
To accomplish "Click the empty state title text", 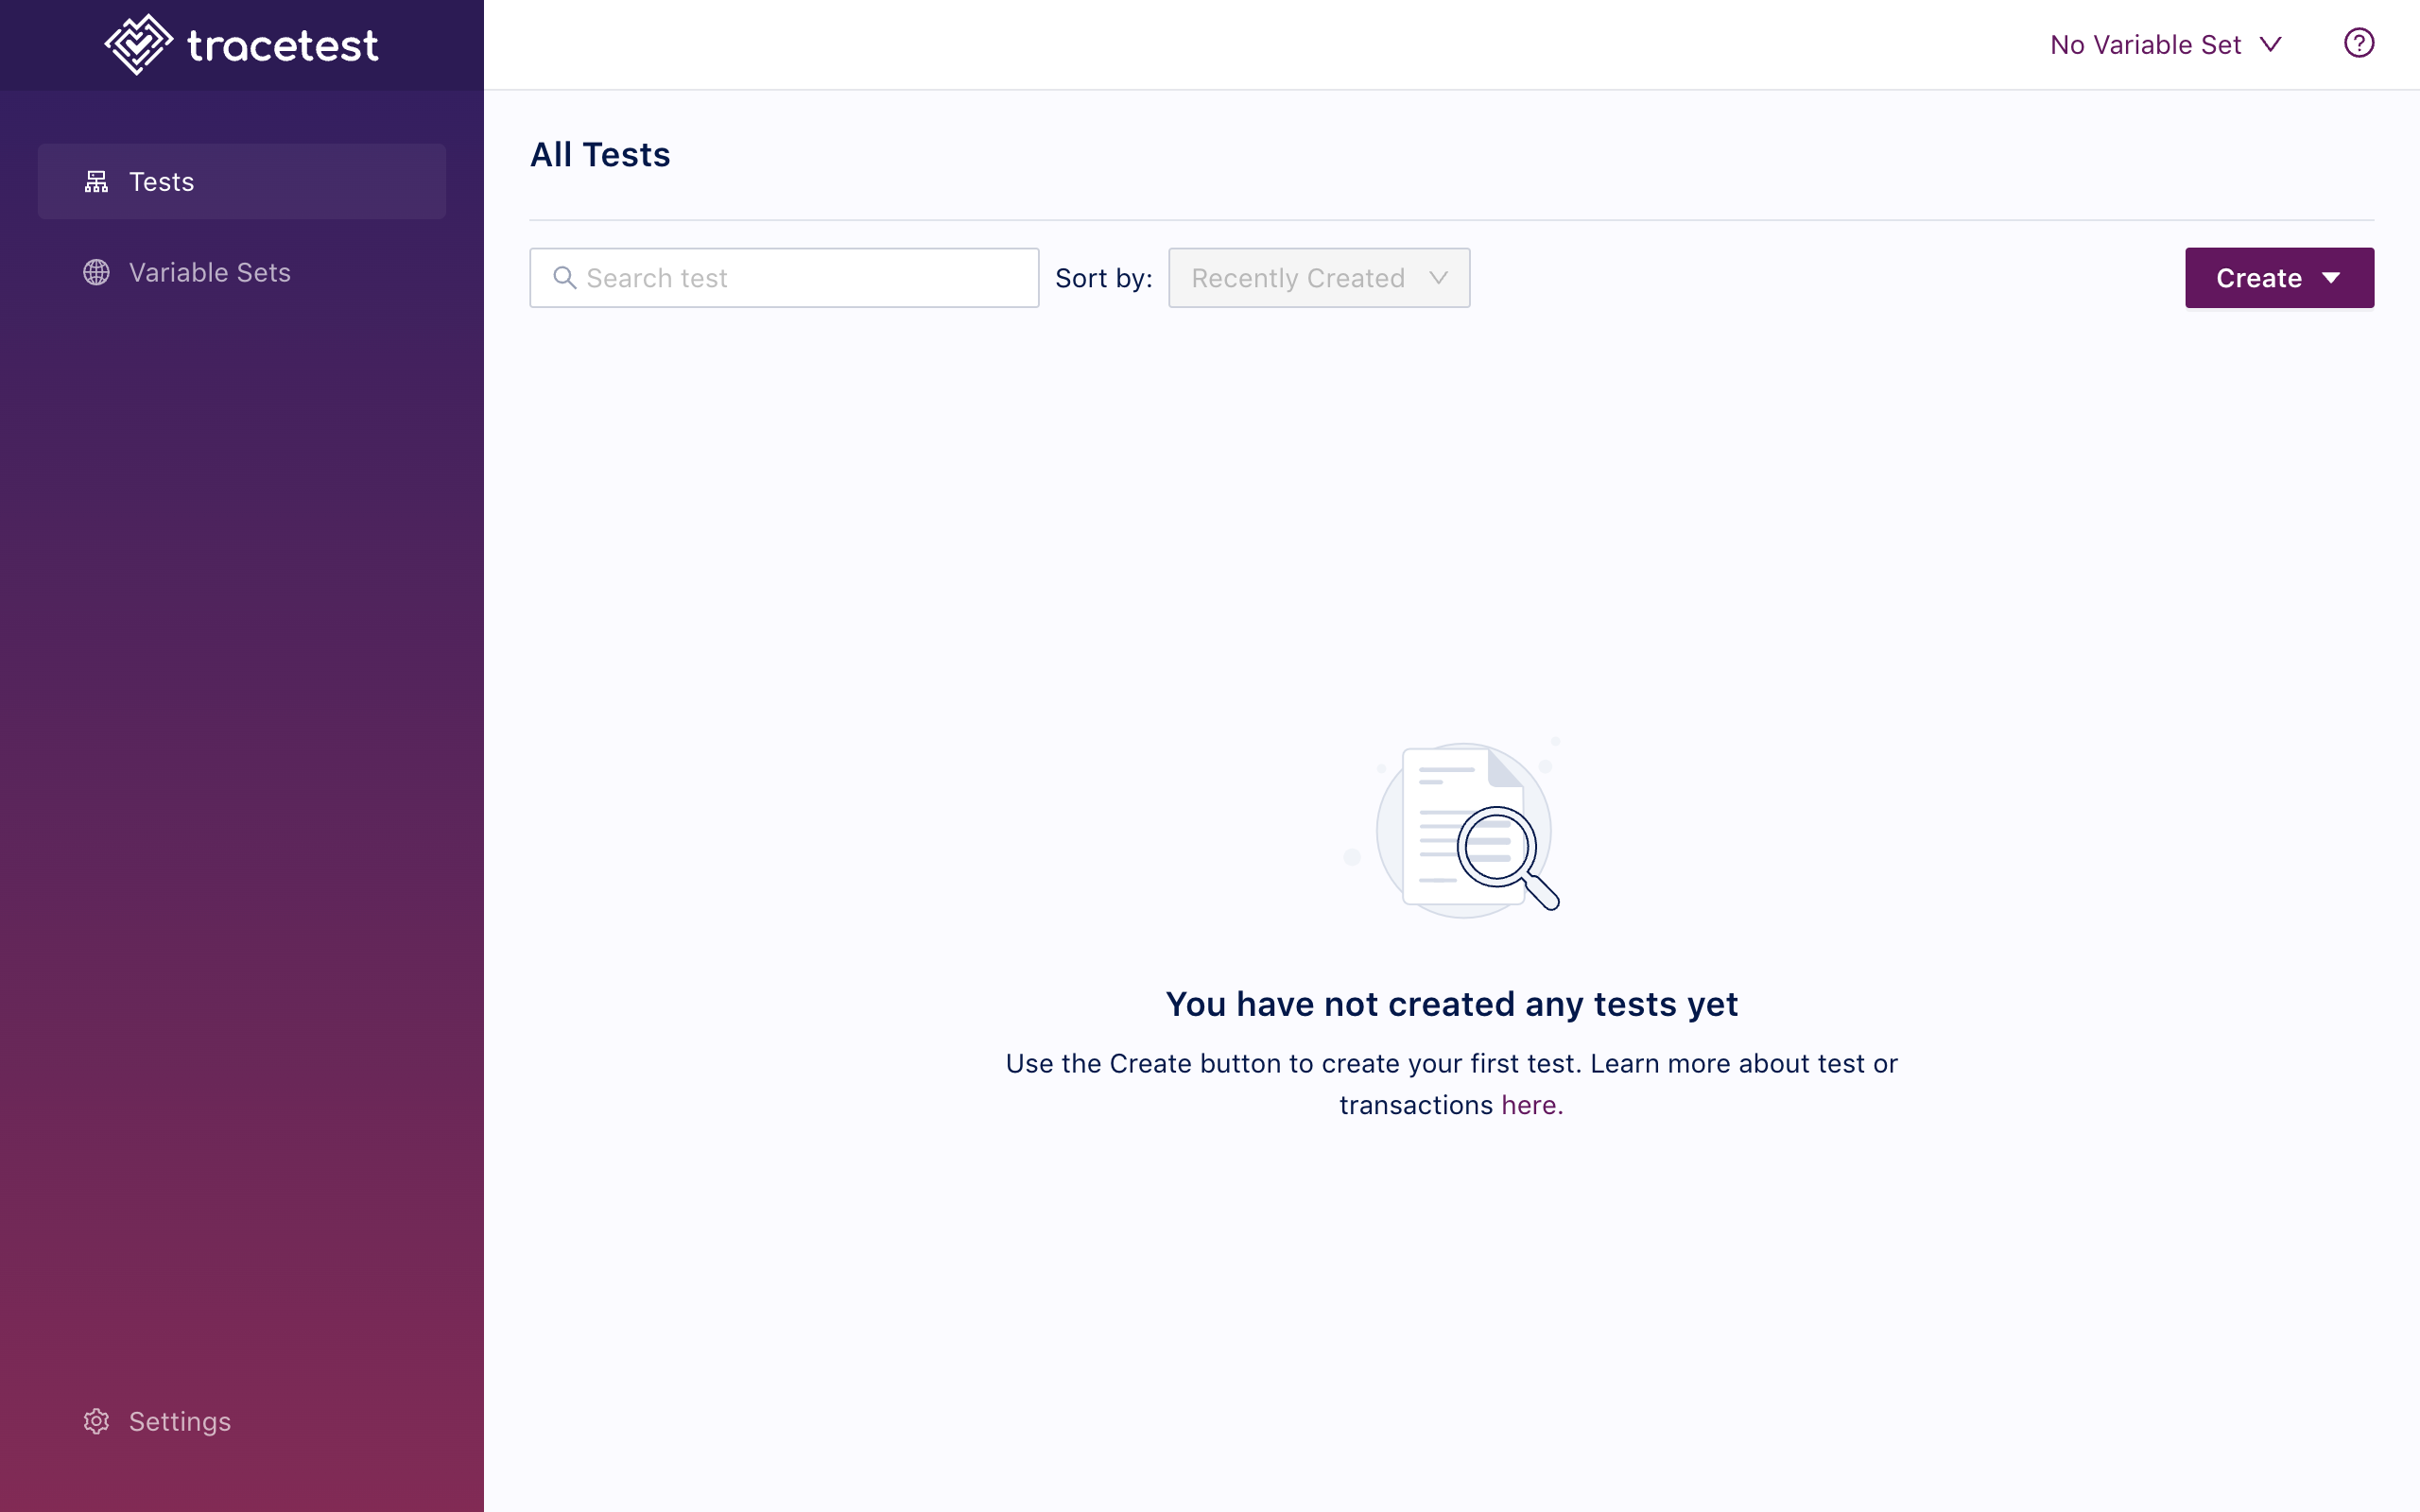I will [x=1452, y=1004].
